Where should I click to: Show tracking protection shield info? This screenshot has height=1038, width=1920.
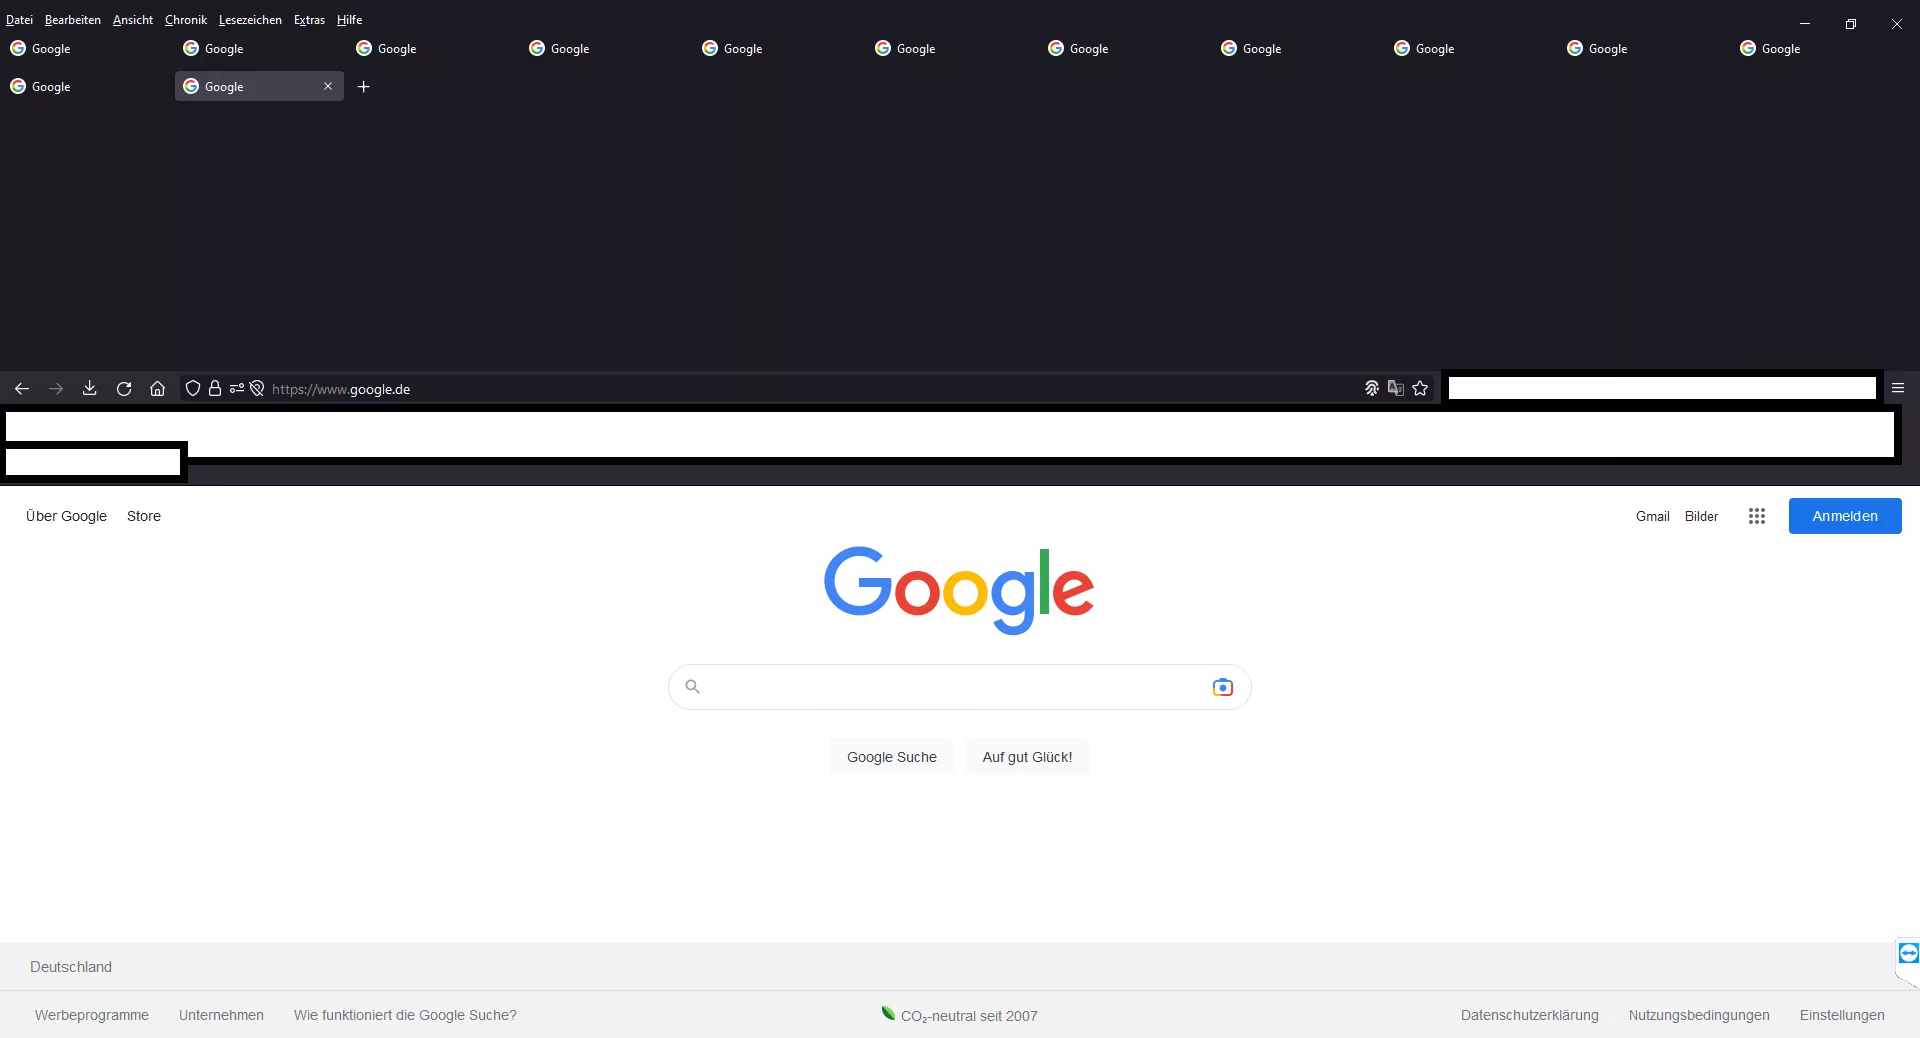tap(193, 389)
